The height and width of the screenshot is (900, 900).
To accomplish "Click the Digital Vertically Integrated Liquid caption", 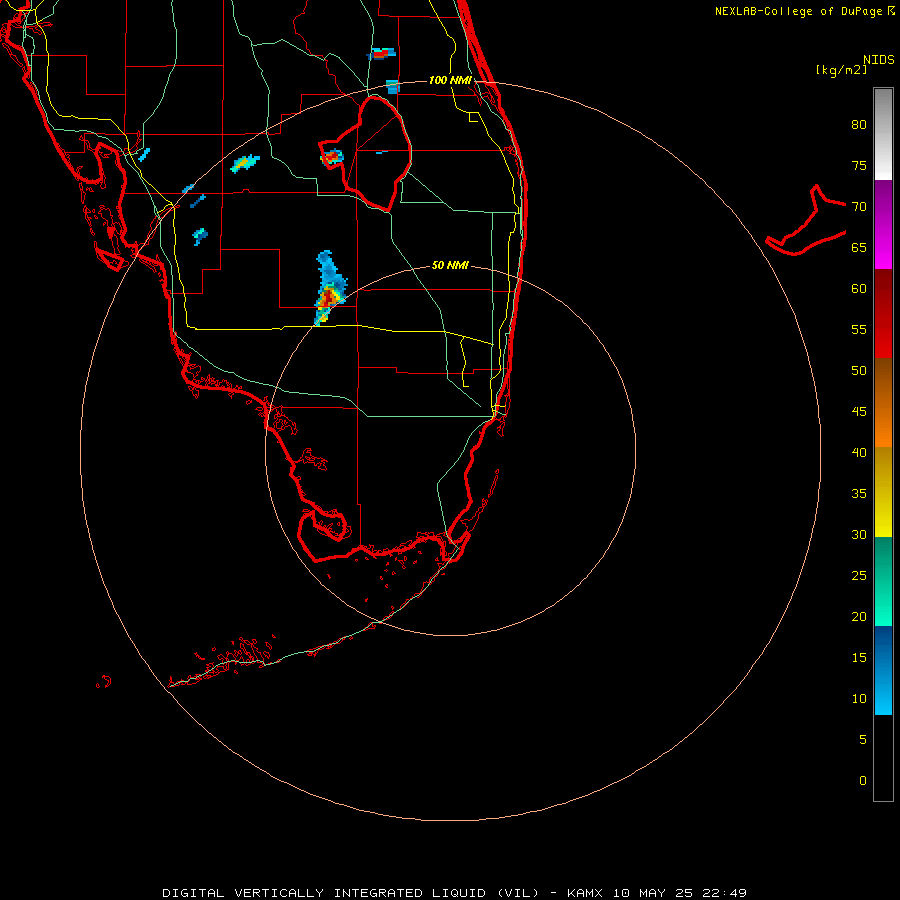I will tap(455, 893).
